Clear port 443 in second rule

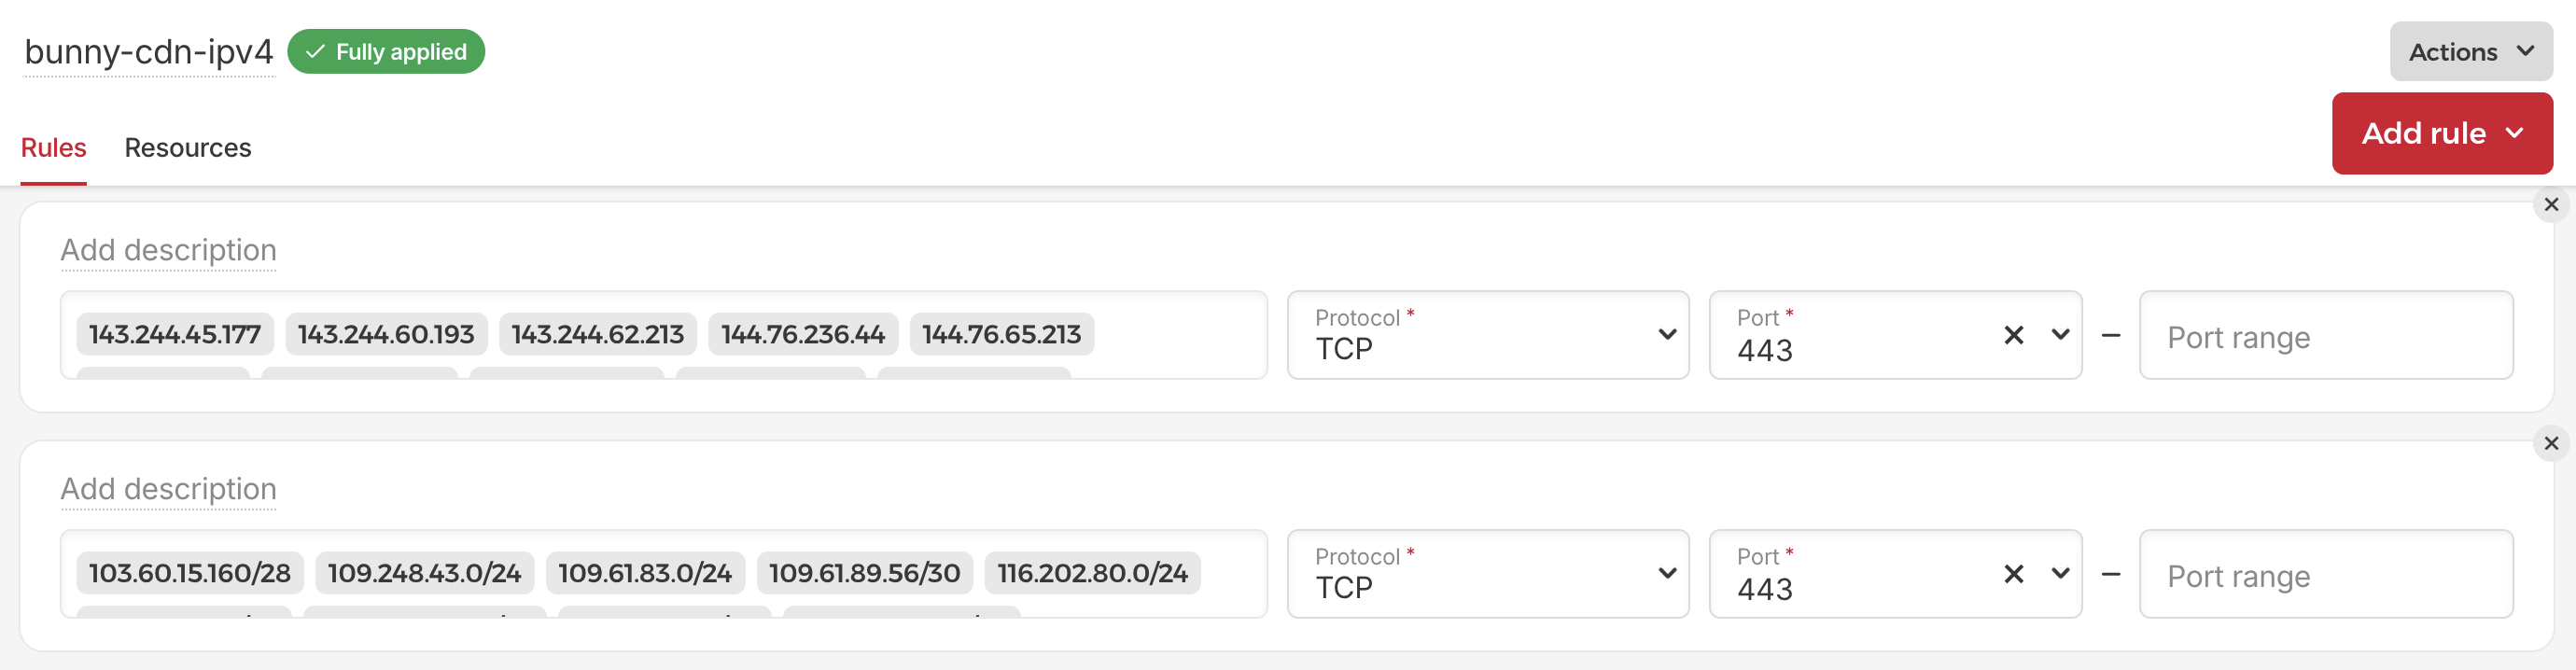coord(2013,574)
